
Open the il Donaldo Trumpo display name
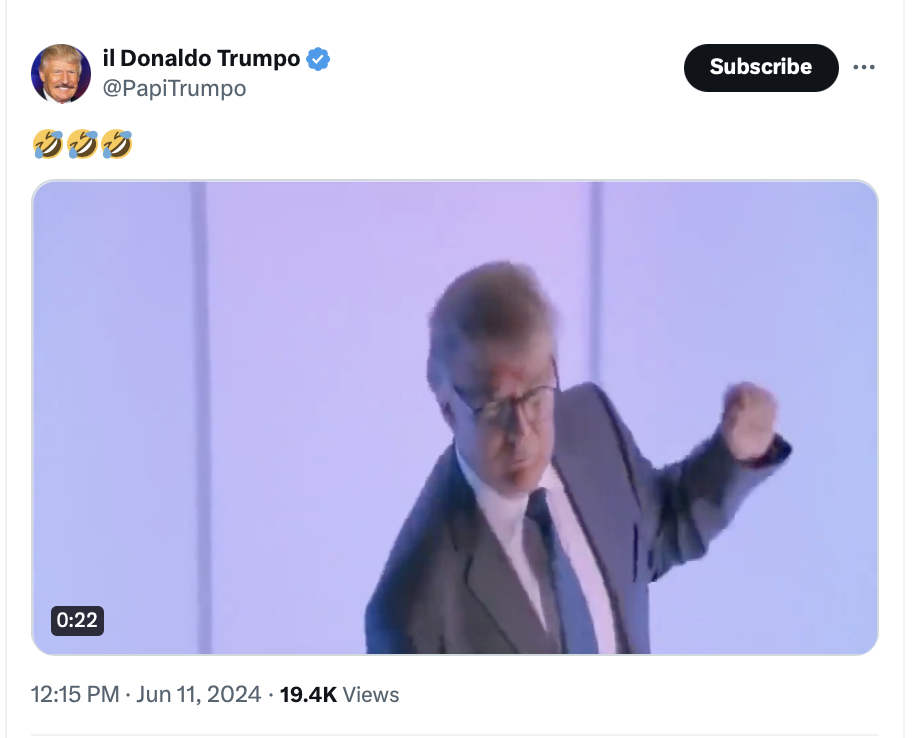[x=202, y=59]
